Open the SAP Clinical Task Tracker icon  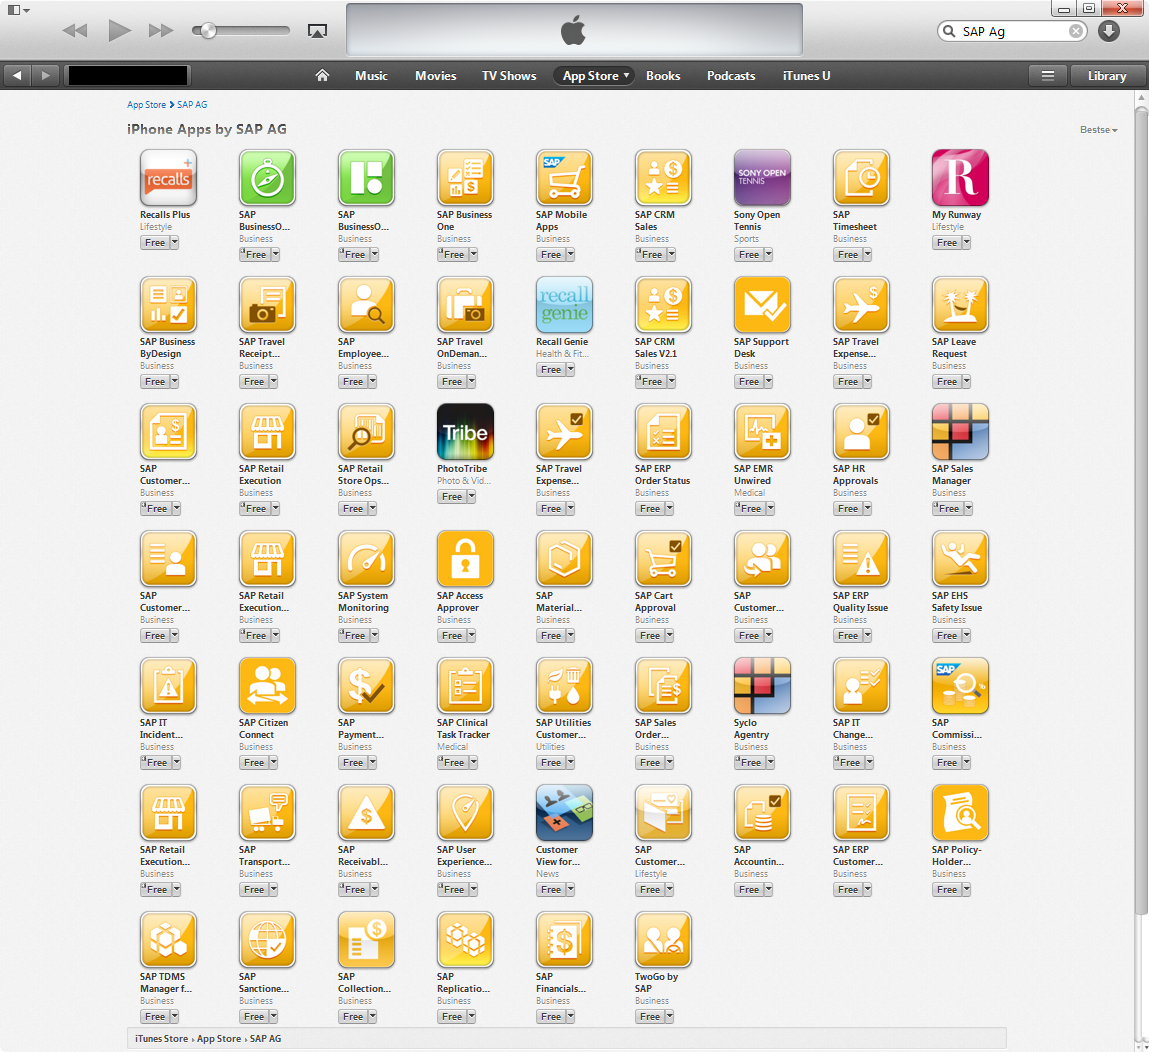[x=465, y=686]
